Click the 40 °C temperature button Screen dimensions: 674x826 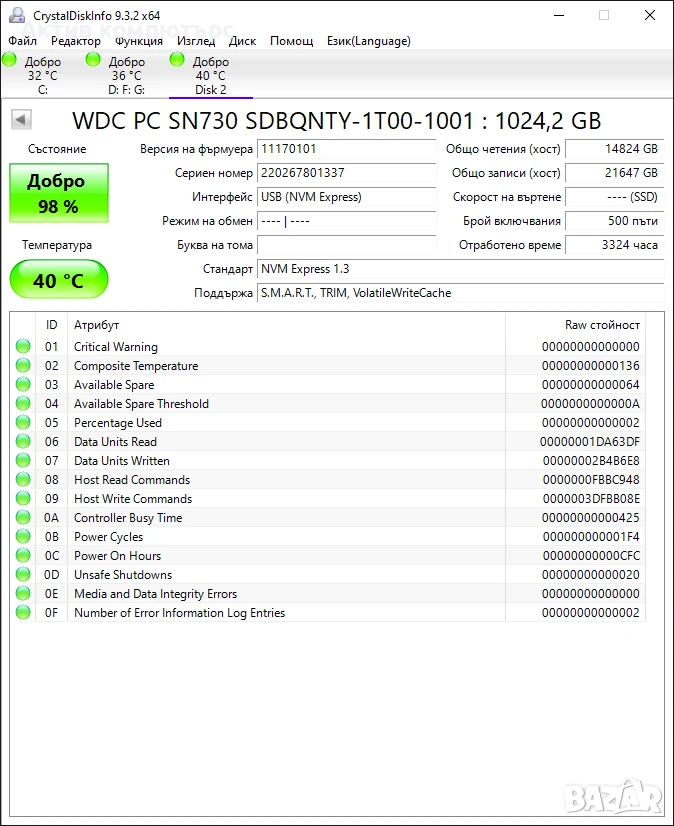(58, 280)
